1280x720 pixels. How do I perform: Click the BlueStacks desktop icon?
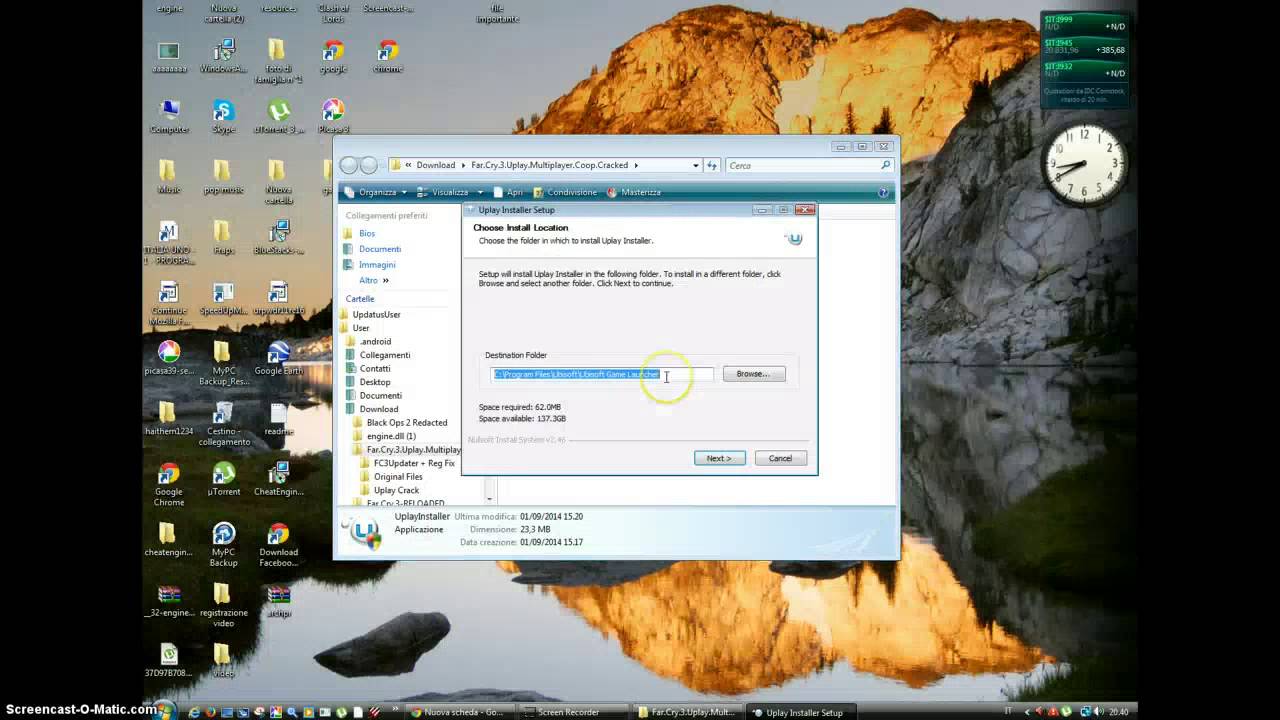coord(279,237)
